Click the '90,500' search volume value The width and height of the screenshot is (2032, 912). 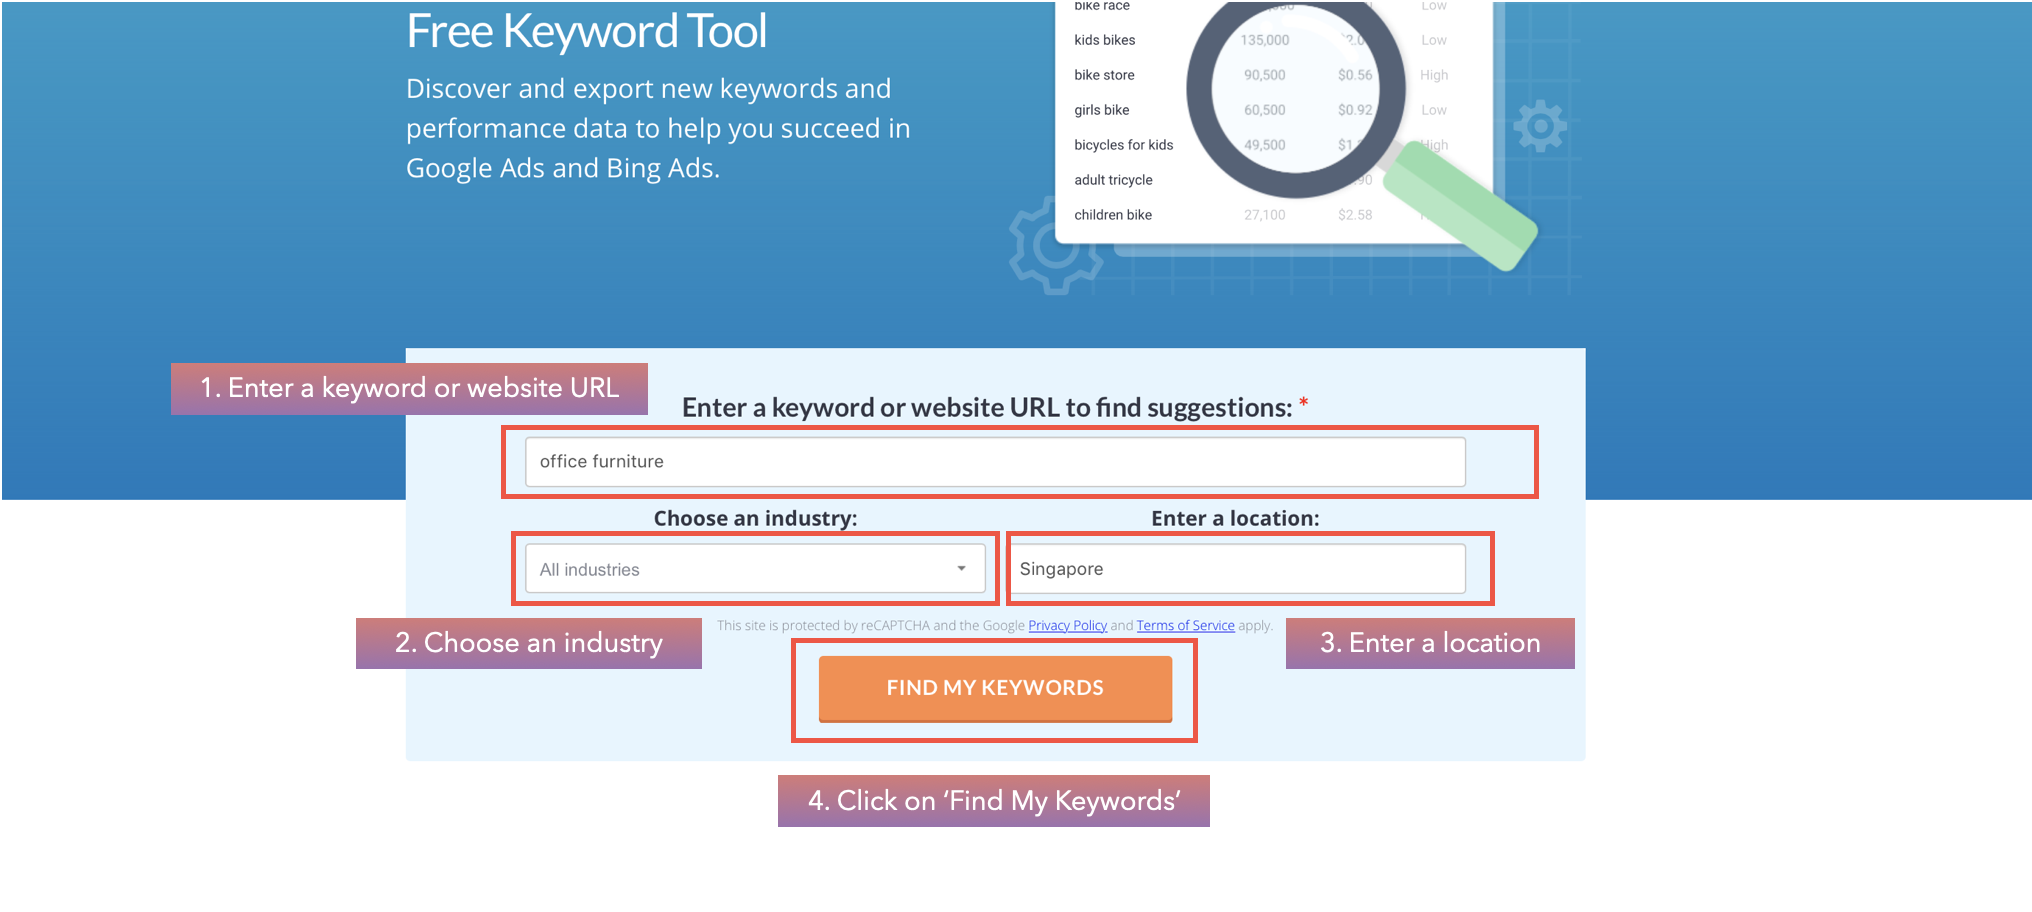click(x=1265, y=75)
